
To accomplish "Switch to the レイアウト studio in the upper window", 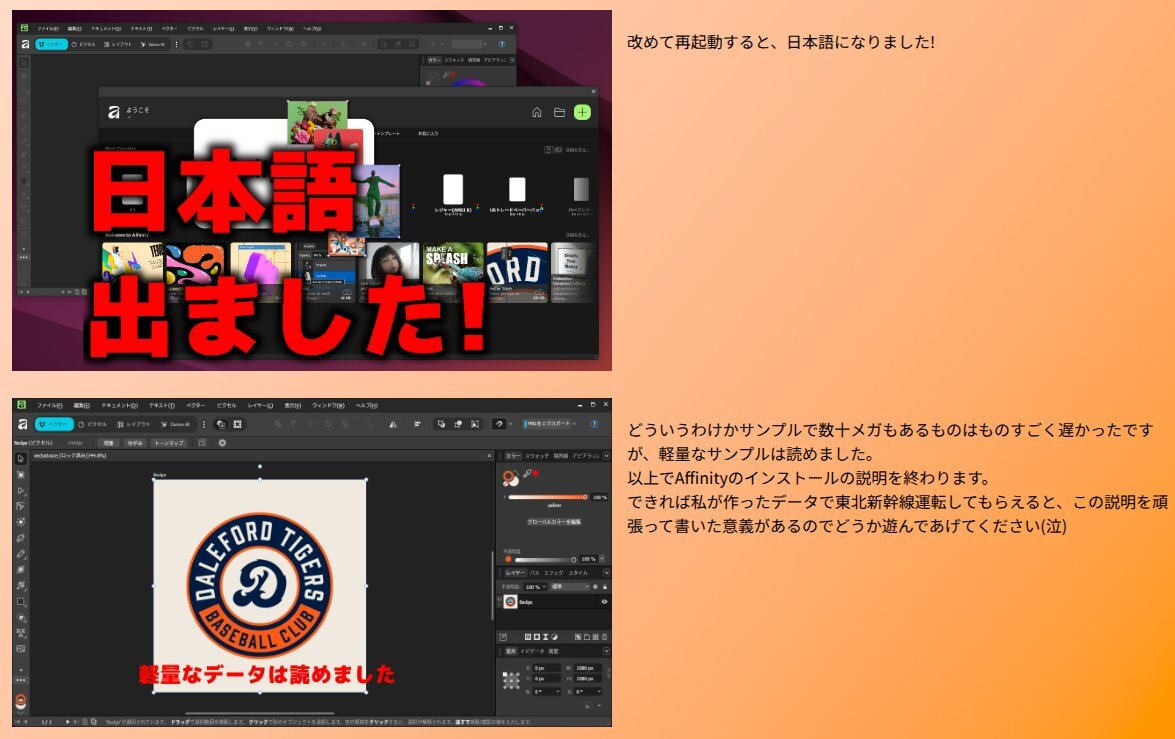I will [118, 44].
